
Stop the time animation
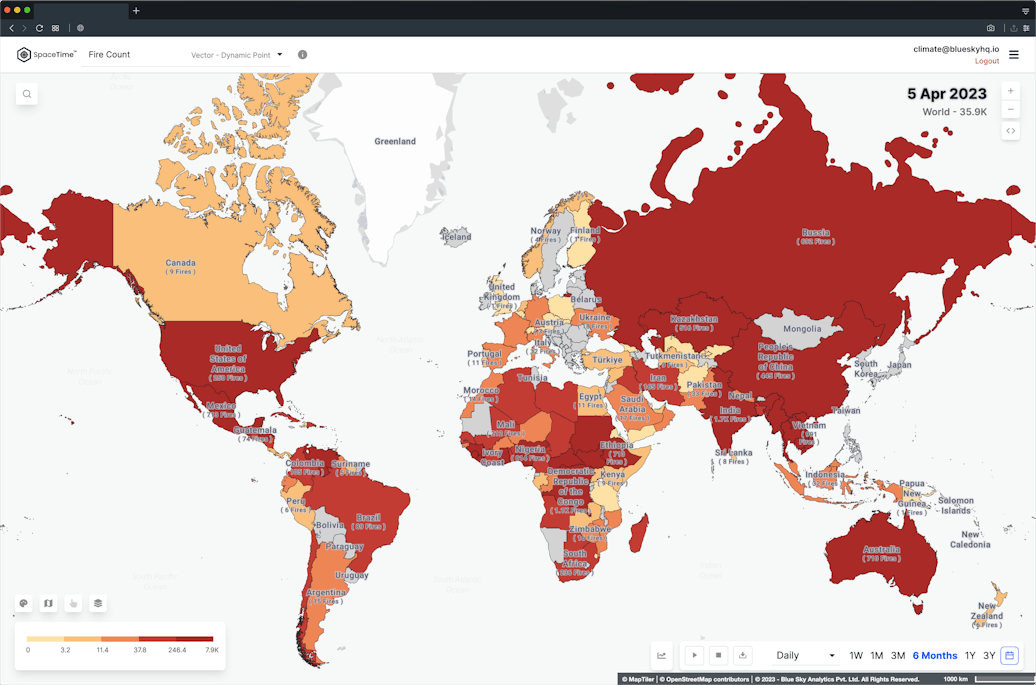pyautogui.click(x=718, y=655)
